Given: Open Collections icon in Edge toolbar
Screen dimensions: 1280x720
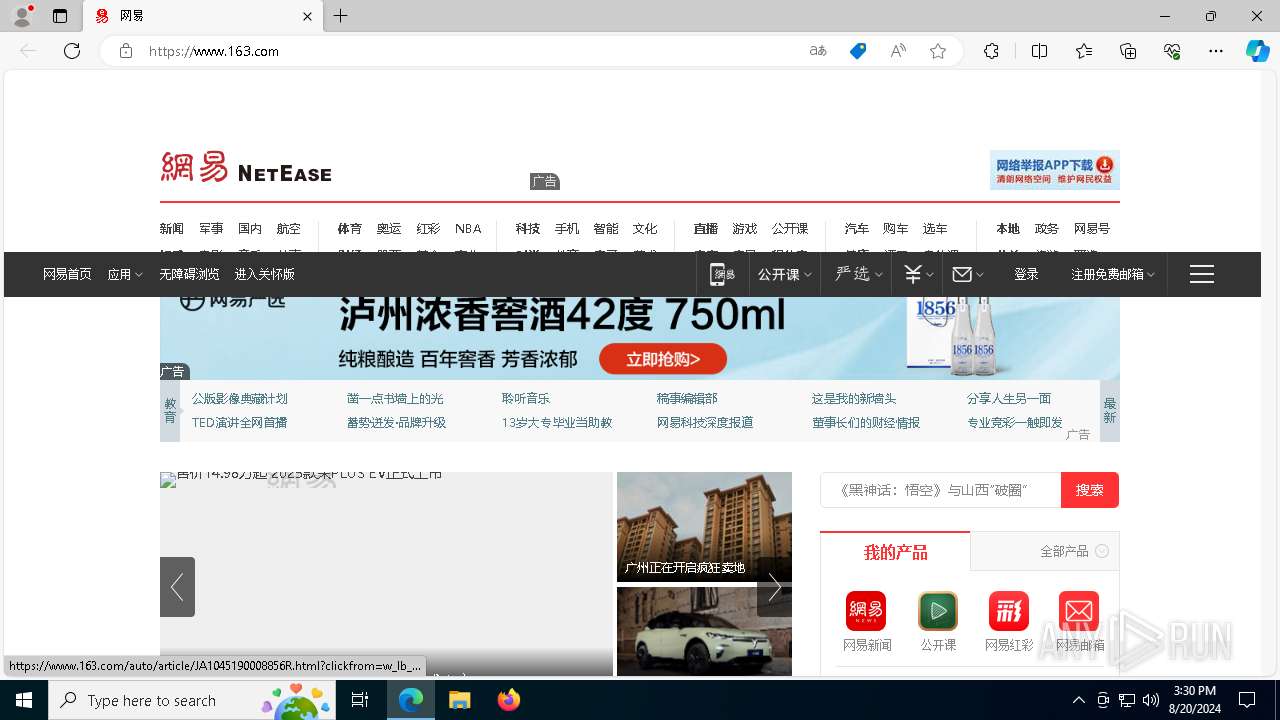Looking at the screenshot, I should click(x=1128, y=51).
